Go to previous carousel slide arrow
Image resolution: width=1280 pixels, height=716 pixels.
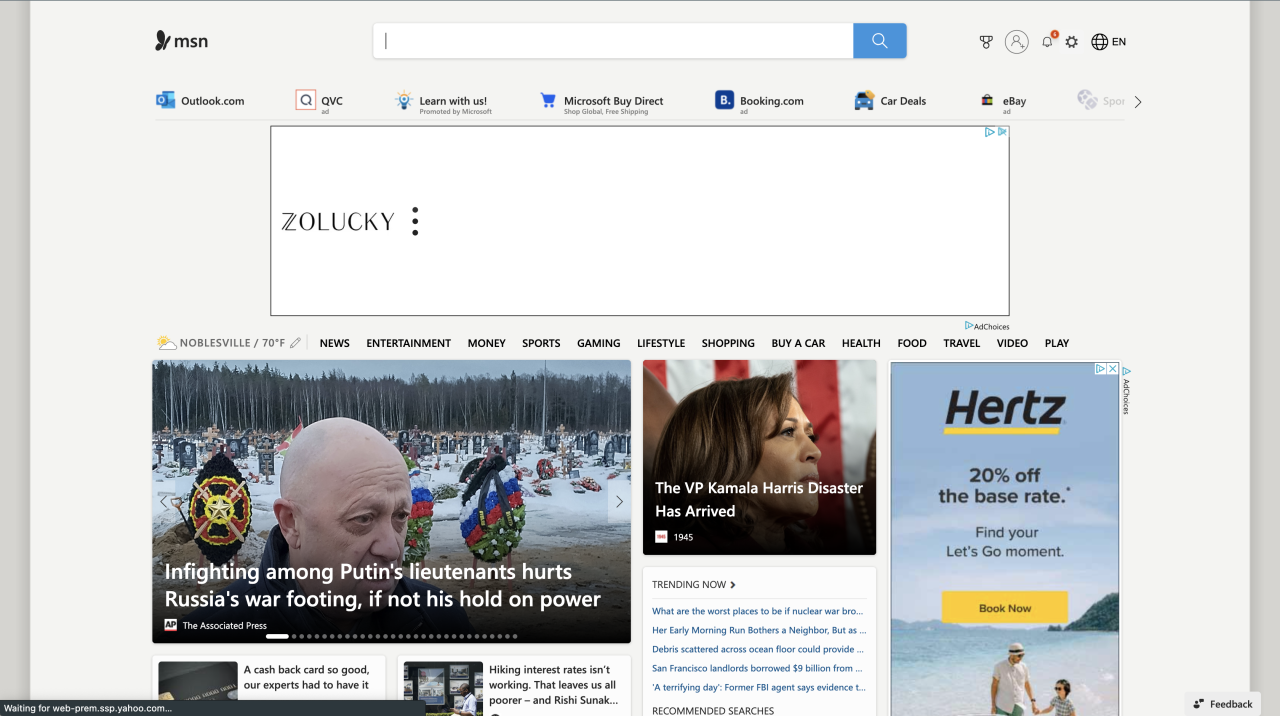pyautogui.click(x=165, y=502)
